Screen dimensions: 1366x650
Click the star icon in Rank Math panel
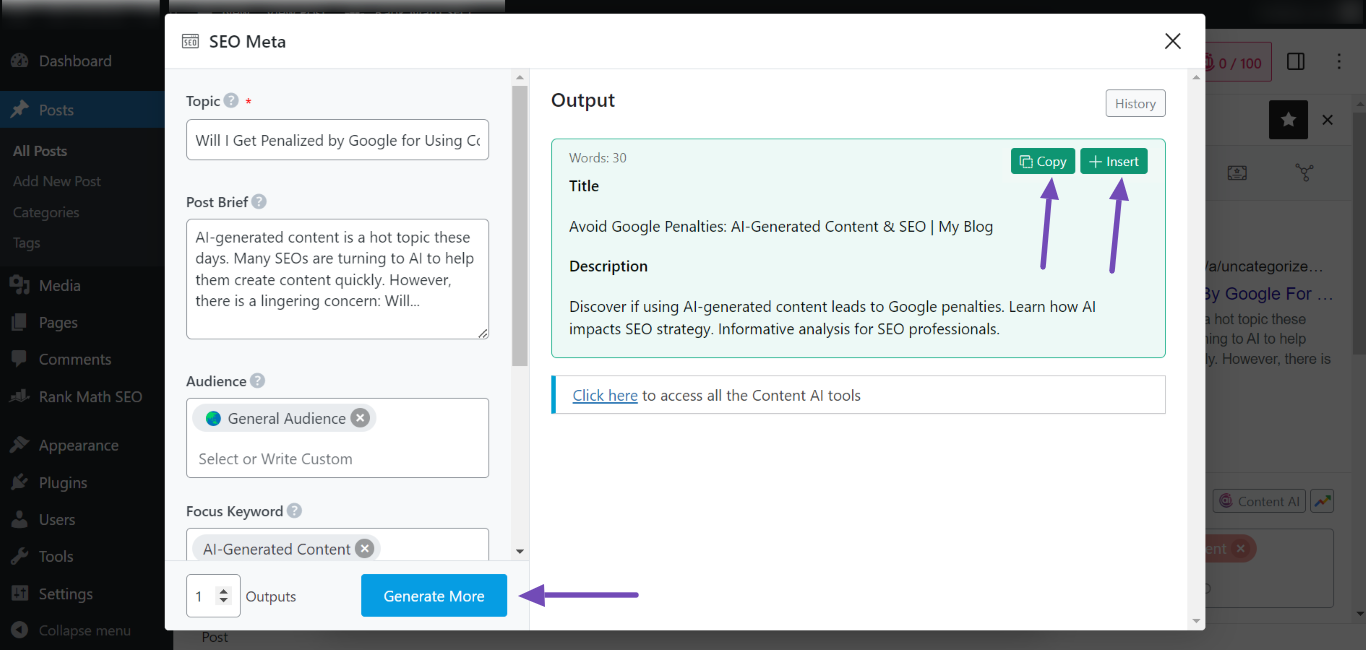click(1288, 119)
